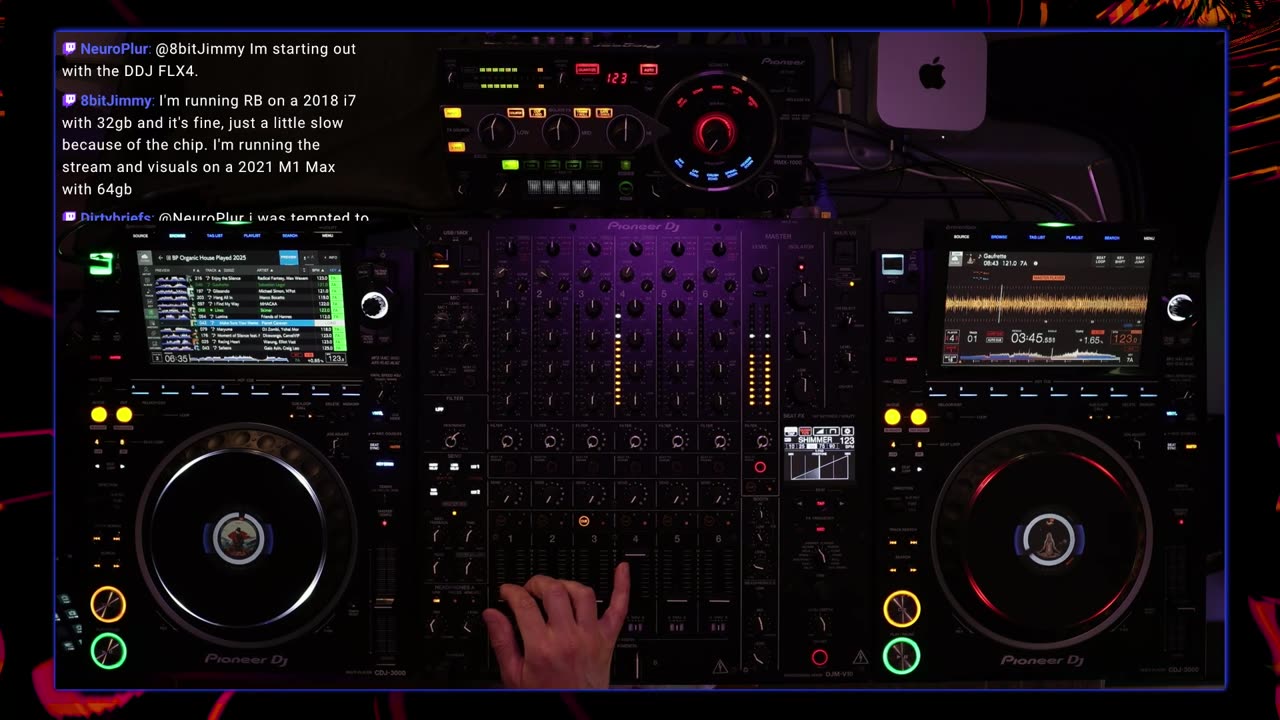Open NeuroPlur's username in chat
This screenshot has height=720, width=1280.
coord(114,49)
